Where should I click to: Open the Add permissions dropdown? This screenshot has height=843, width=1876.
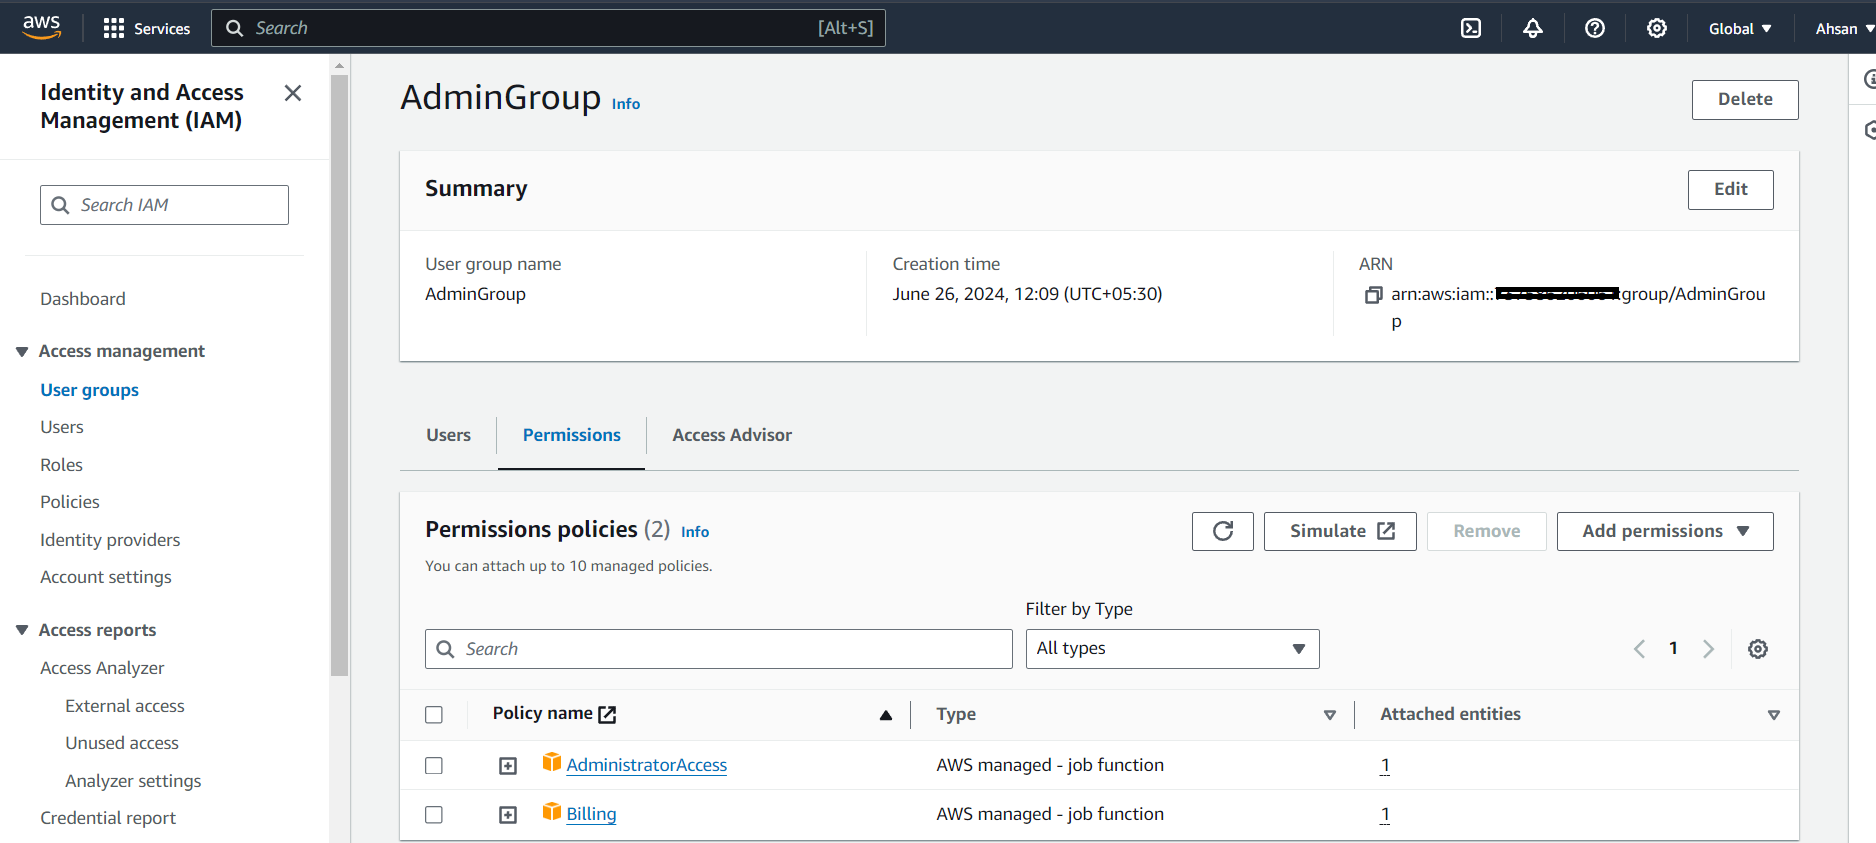click(1664, 531)
